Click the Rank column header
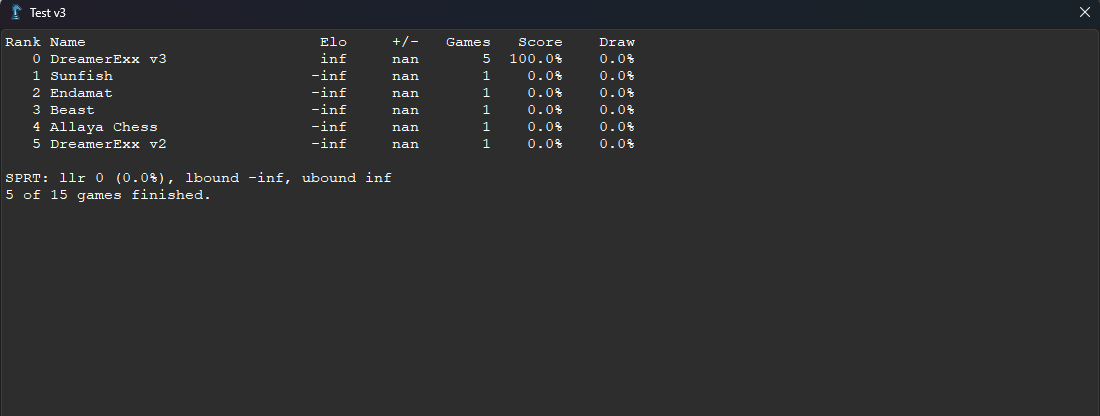 pyautogui.click(x=23, y=42)
